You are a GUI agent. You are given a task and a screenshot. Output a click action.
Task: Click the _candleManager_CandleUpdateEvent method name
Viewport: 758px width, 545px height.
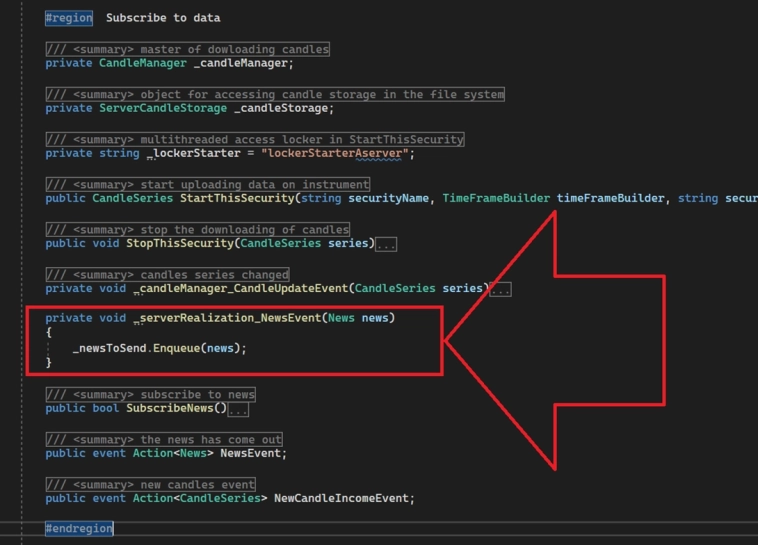click(241, 288)
